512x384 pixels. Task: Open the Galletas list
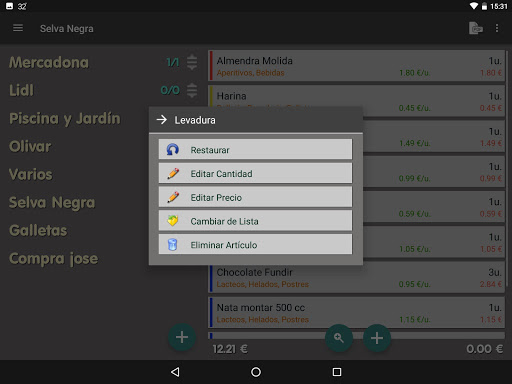[x=38, y=231]
